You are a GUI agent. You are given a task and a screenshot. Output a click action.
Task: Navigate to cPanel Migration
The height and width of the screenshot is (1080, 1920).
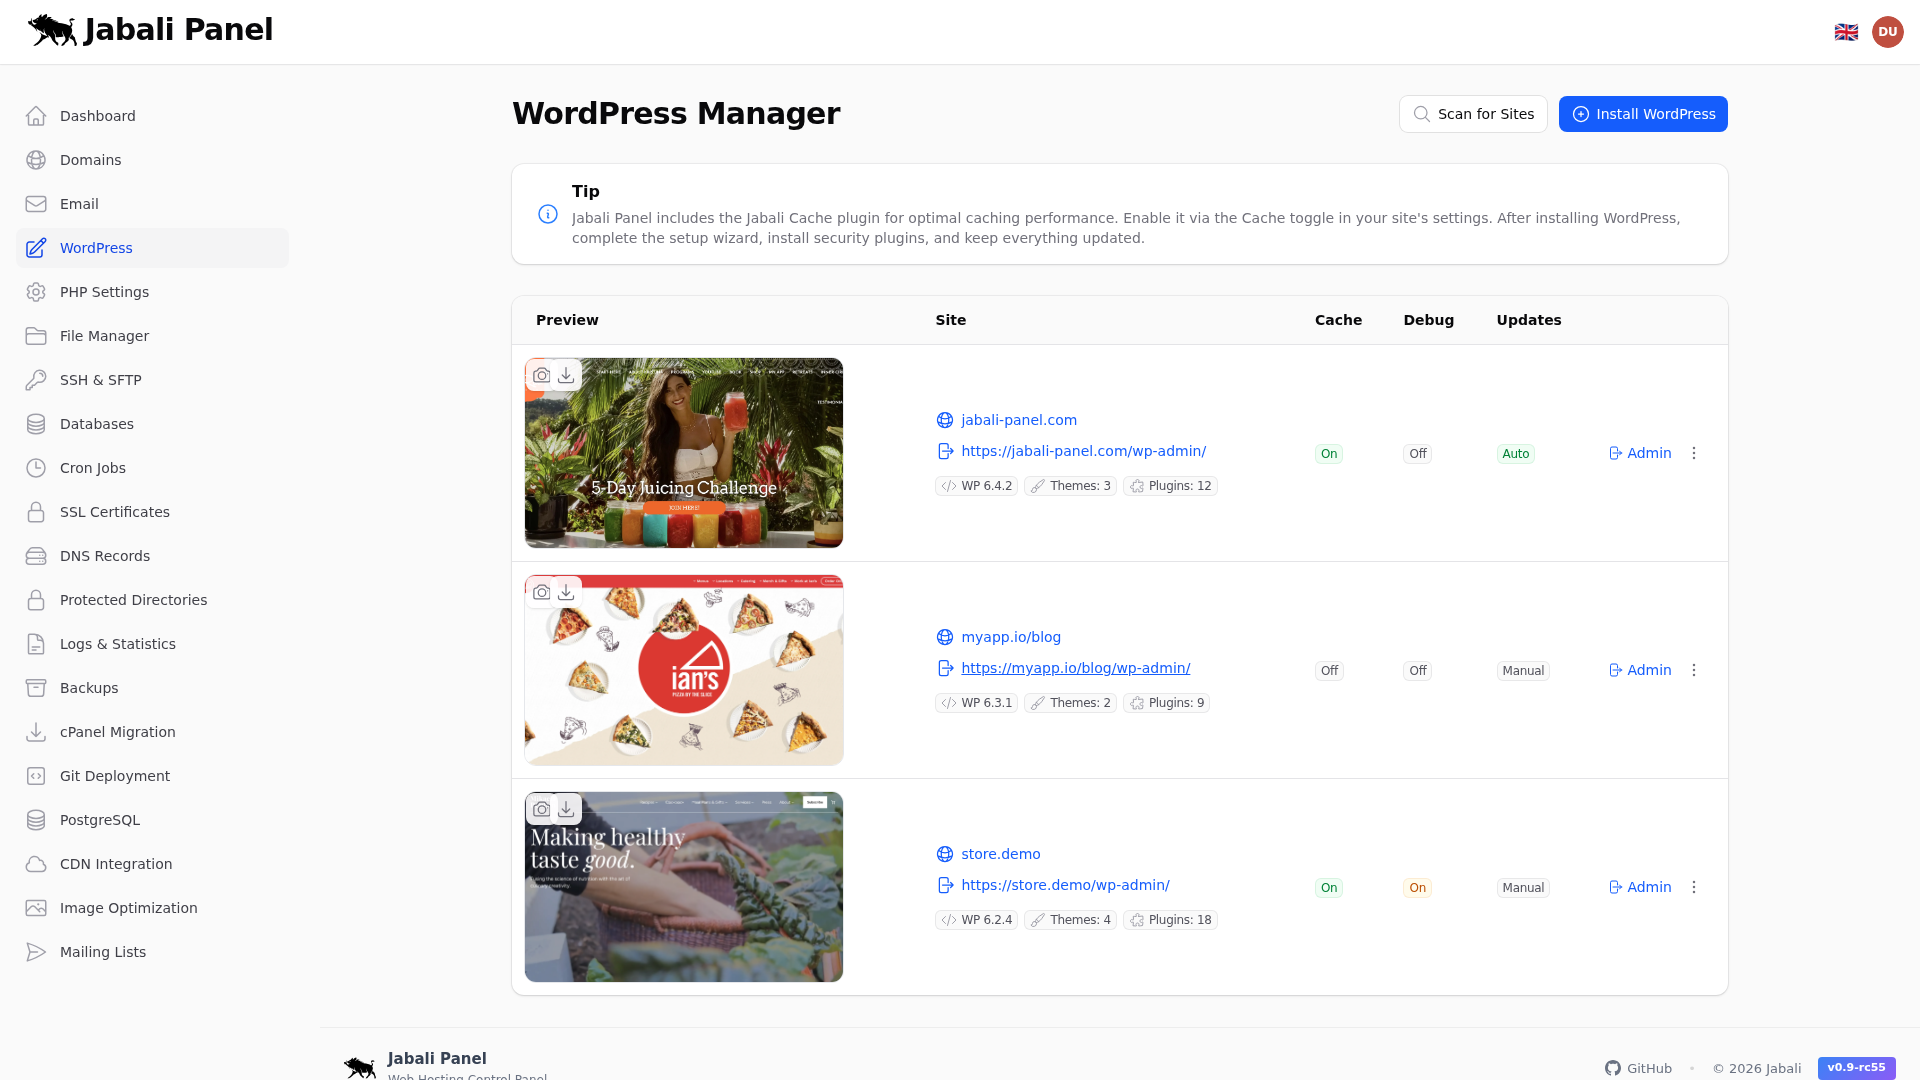(x=117, y=732)
